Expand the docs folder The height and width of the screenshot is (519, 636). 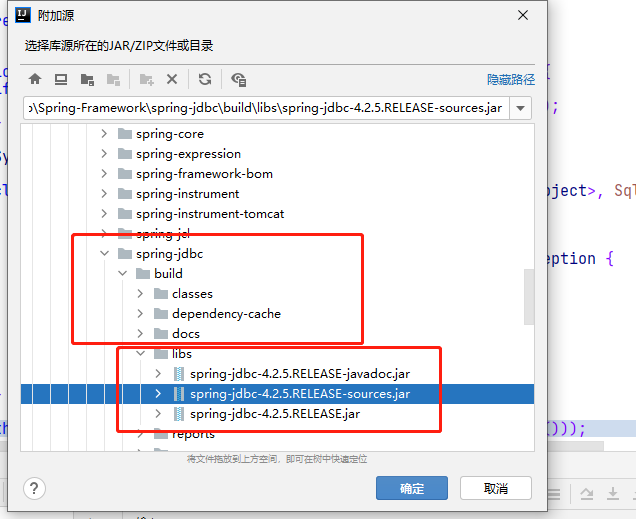coord(140,333)
